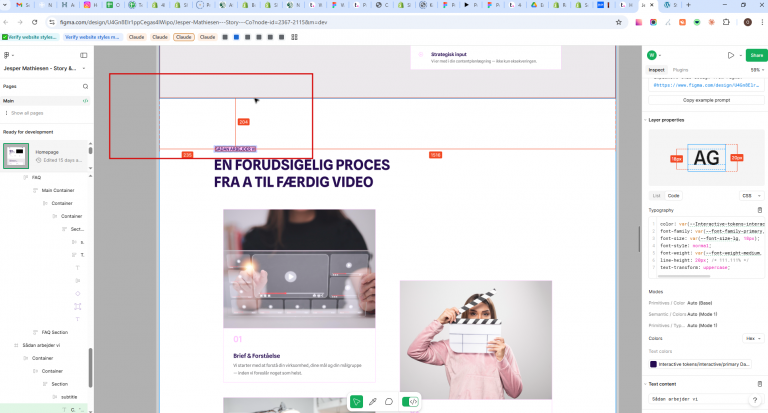Viewport: 768px width, 413px height.
Task: Open the Figma main menu icon
Action: [6, 55]
